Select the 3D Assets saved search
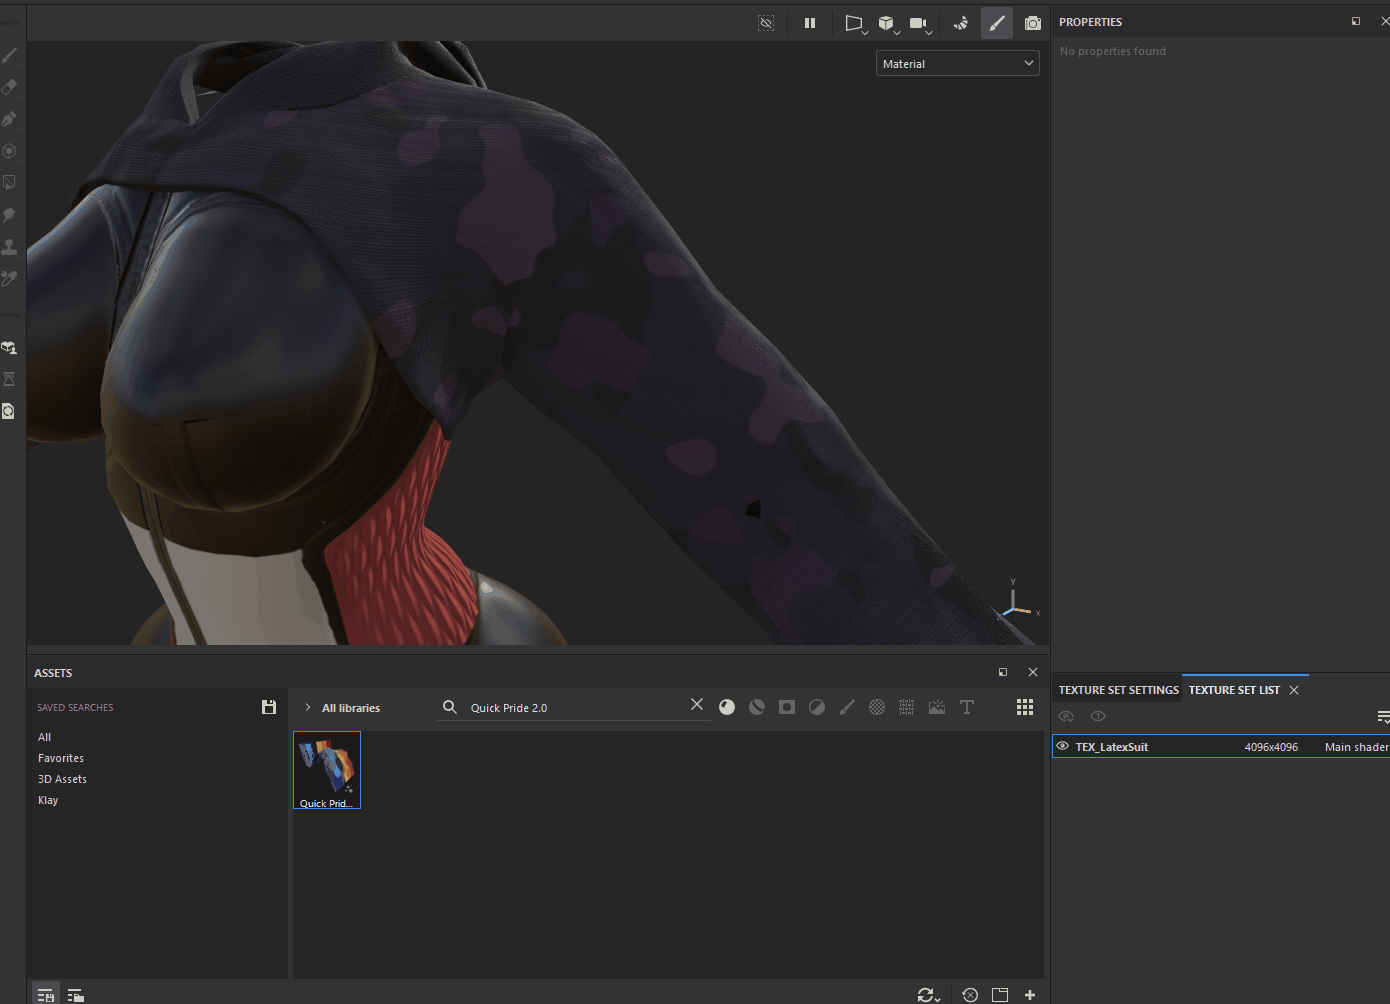This screenshot has width=1390, height=1004. (62, 779)
